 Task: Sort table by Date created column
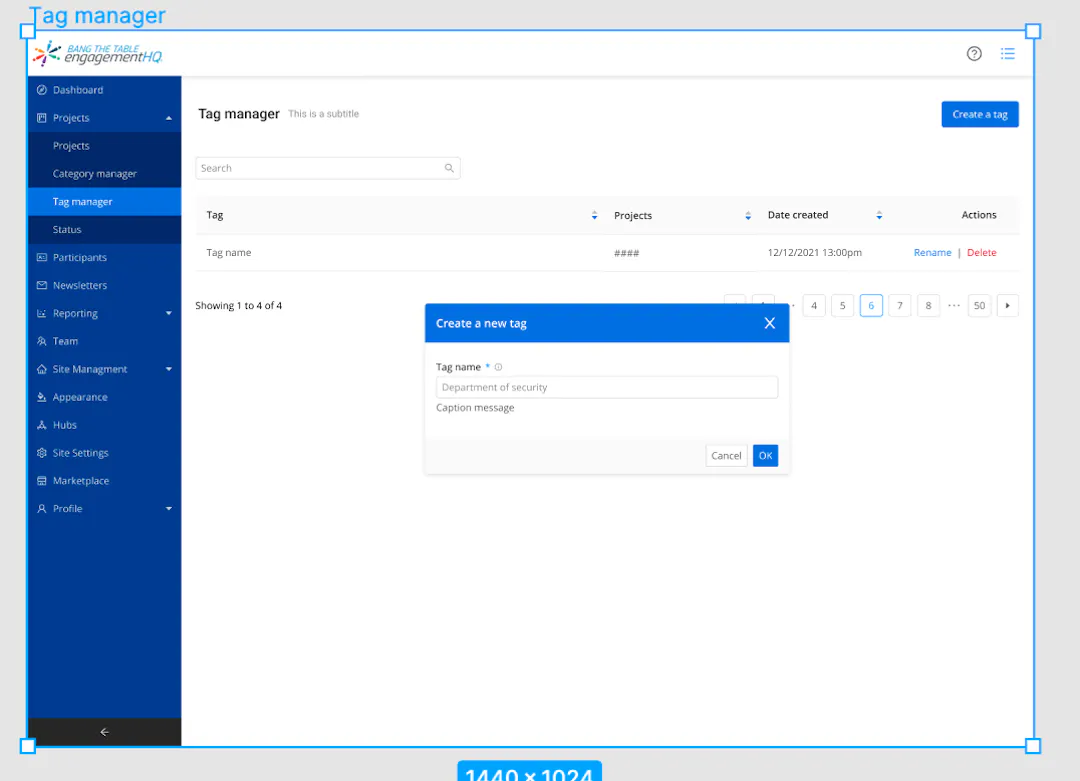(879, 216)
